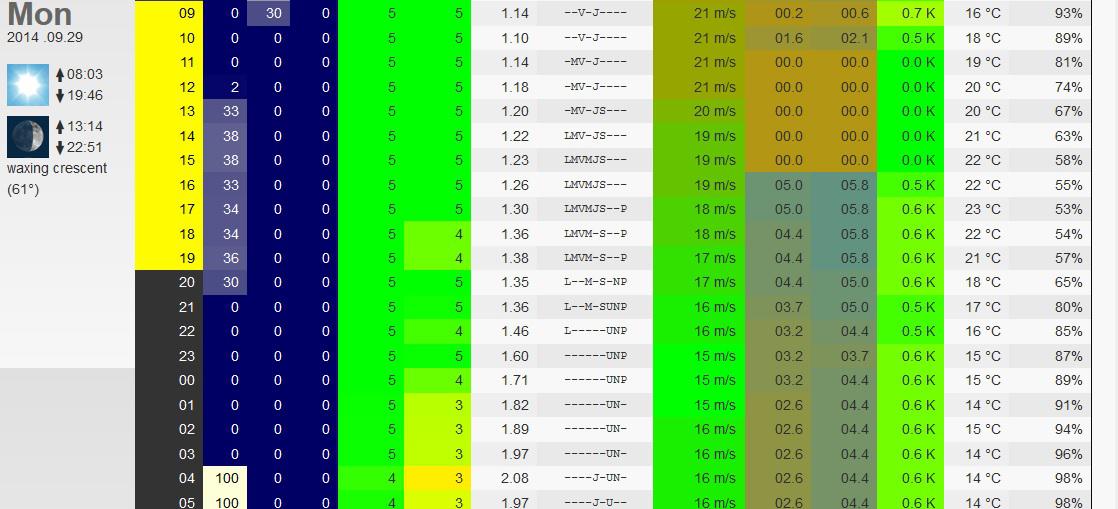Click the '100' cloud cell at hour 04
Image resolution: width=1118 pixels, height=509 pixels.
pyautogui.click(x=226, y=478)
